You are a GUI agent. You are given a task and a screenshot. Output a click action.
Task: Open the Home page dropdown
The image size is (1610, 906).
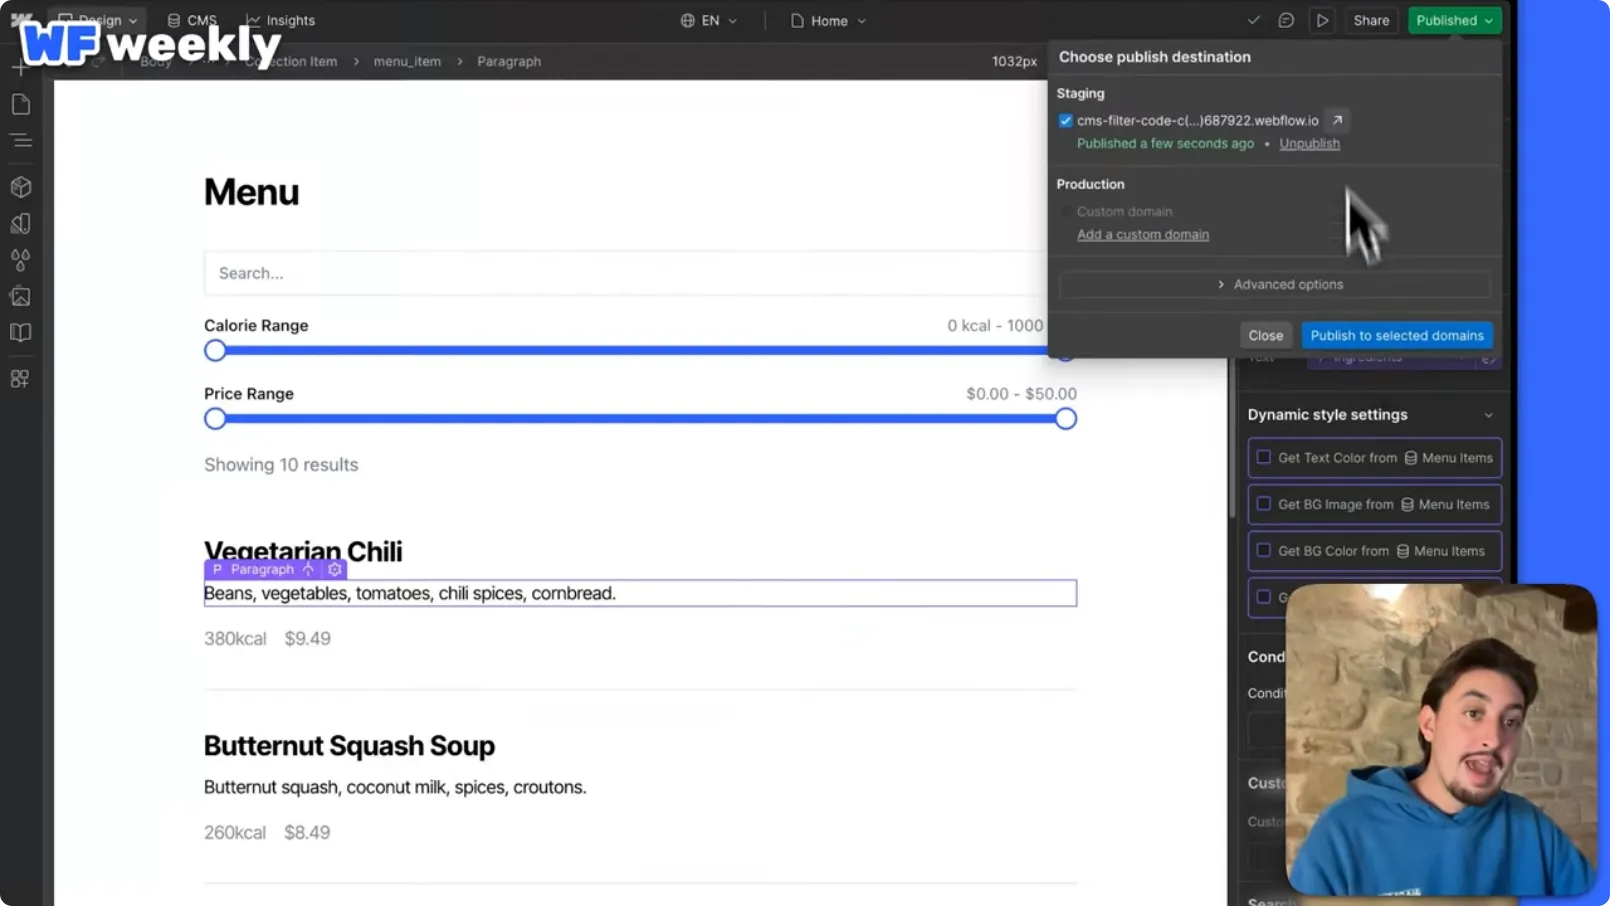[x=828, y=20]
